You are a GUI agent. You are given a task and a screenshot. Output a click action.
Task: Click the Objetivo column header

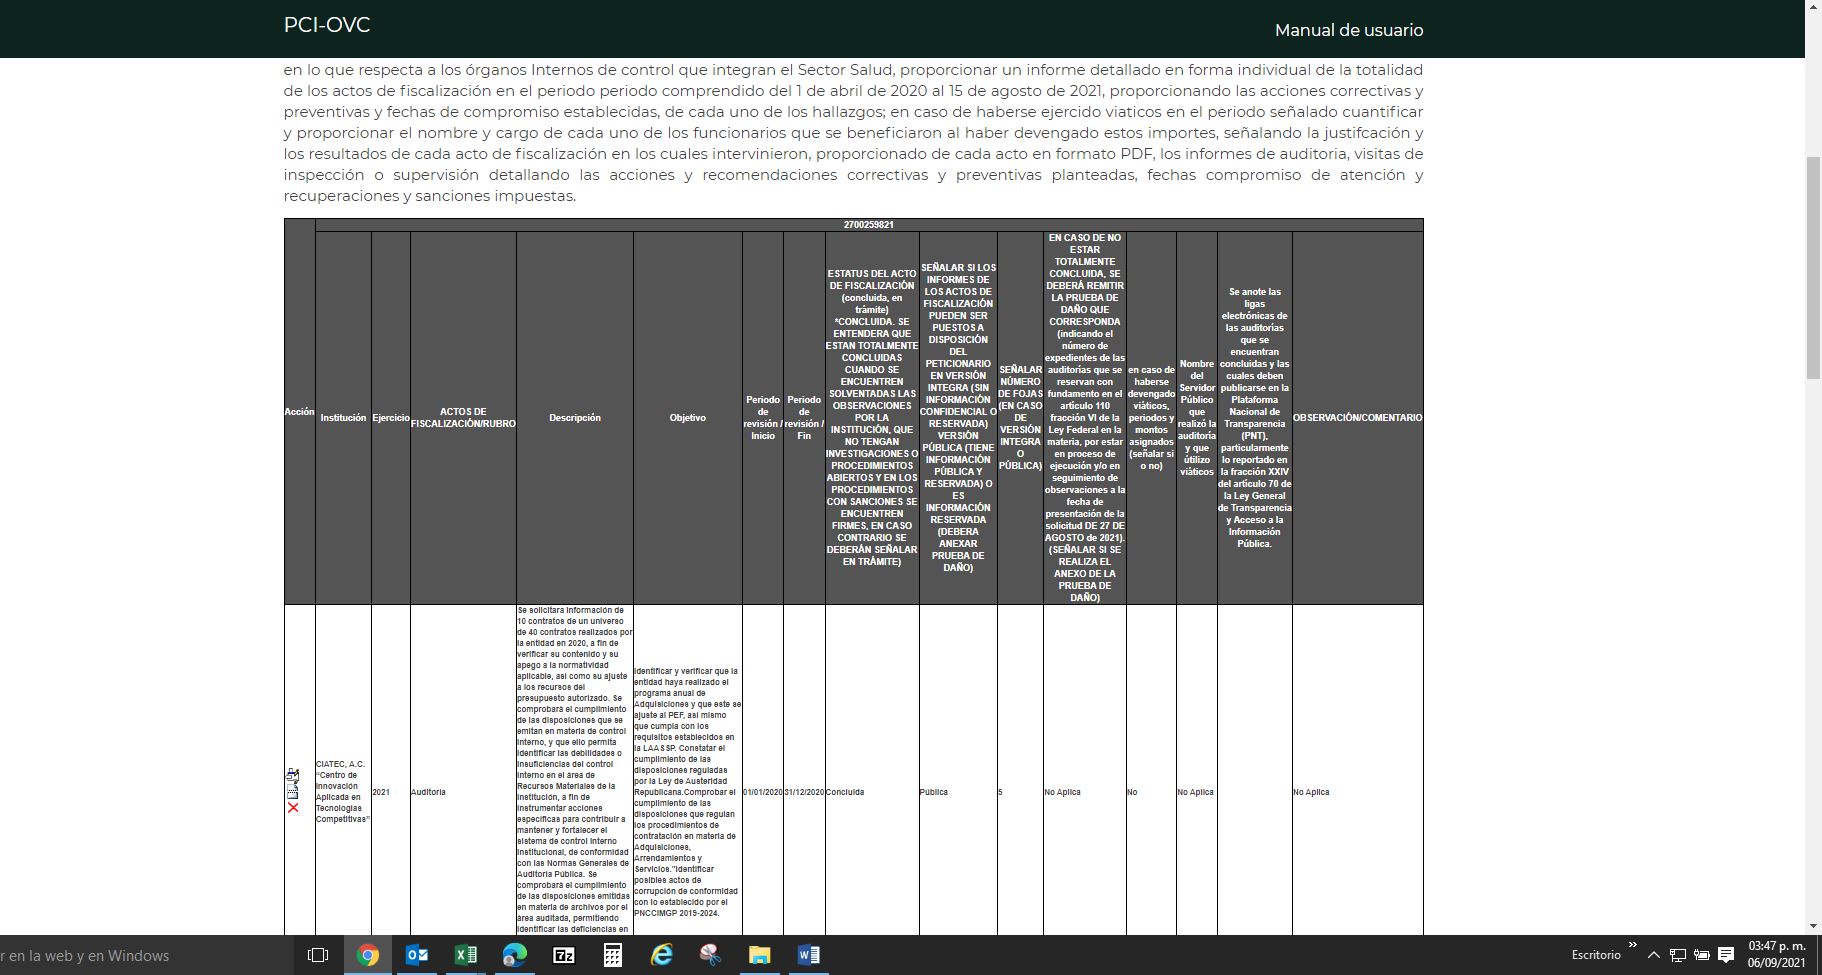(x=688, y=418)
